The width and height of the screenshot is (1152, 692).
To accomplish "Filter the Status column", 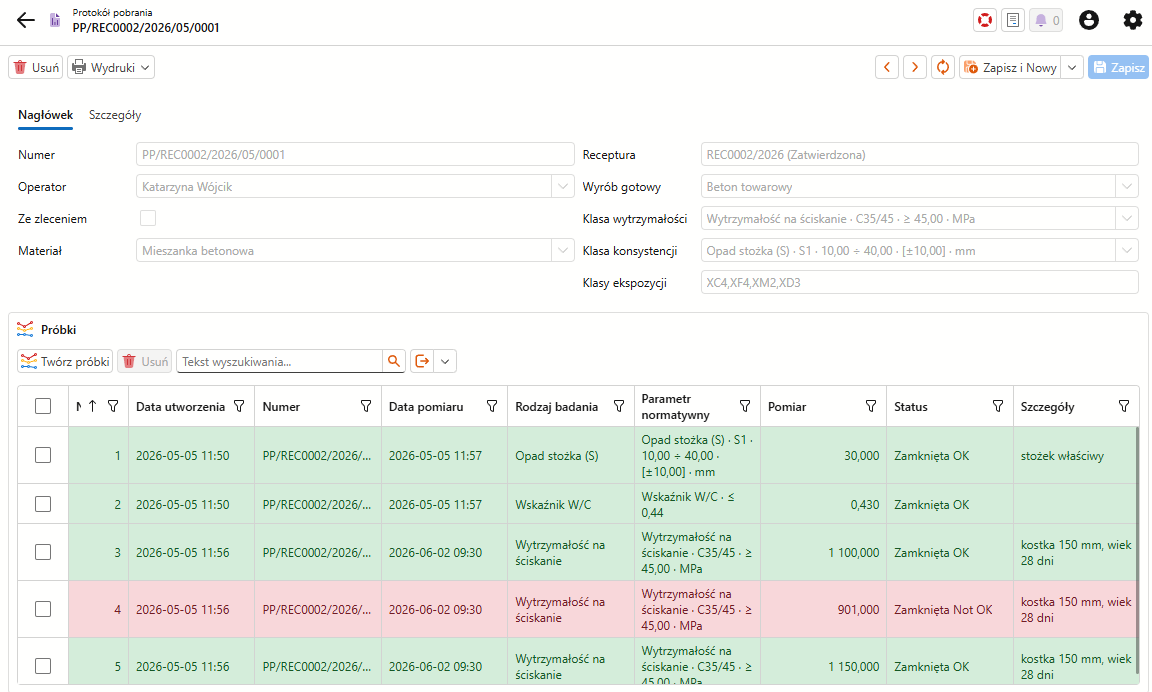I will pyautogui.click(x=997, y=406).
